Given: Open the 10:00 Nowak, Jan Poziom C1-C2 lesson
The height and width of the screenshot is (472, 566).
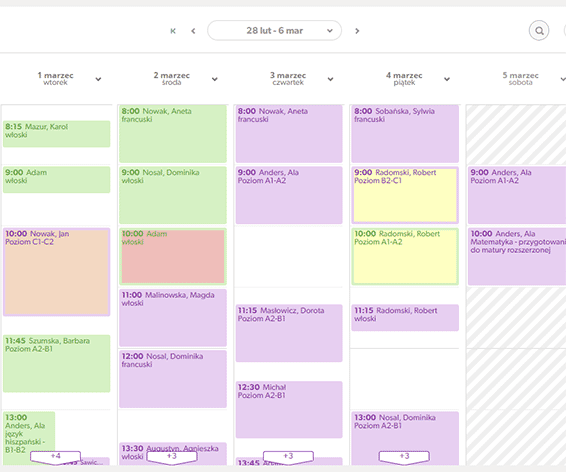Looking at the screenshot, I should 57,272.
